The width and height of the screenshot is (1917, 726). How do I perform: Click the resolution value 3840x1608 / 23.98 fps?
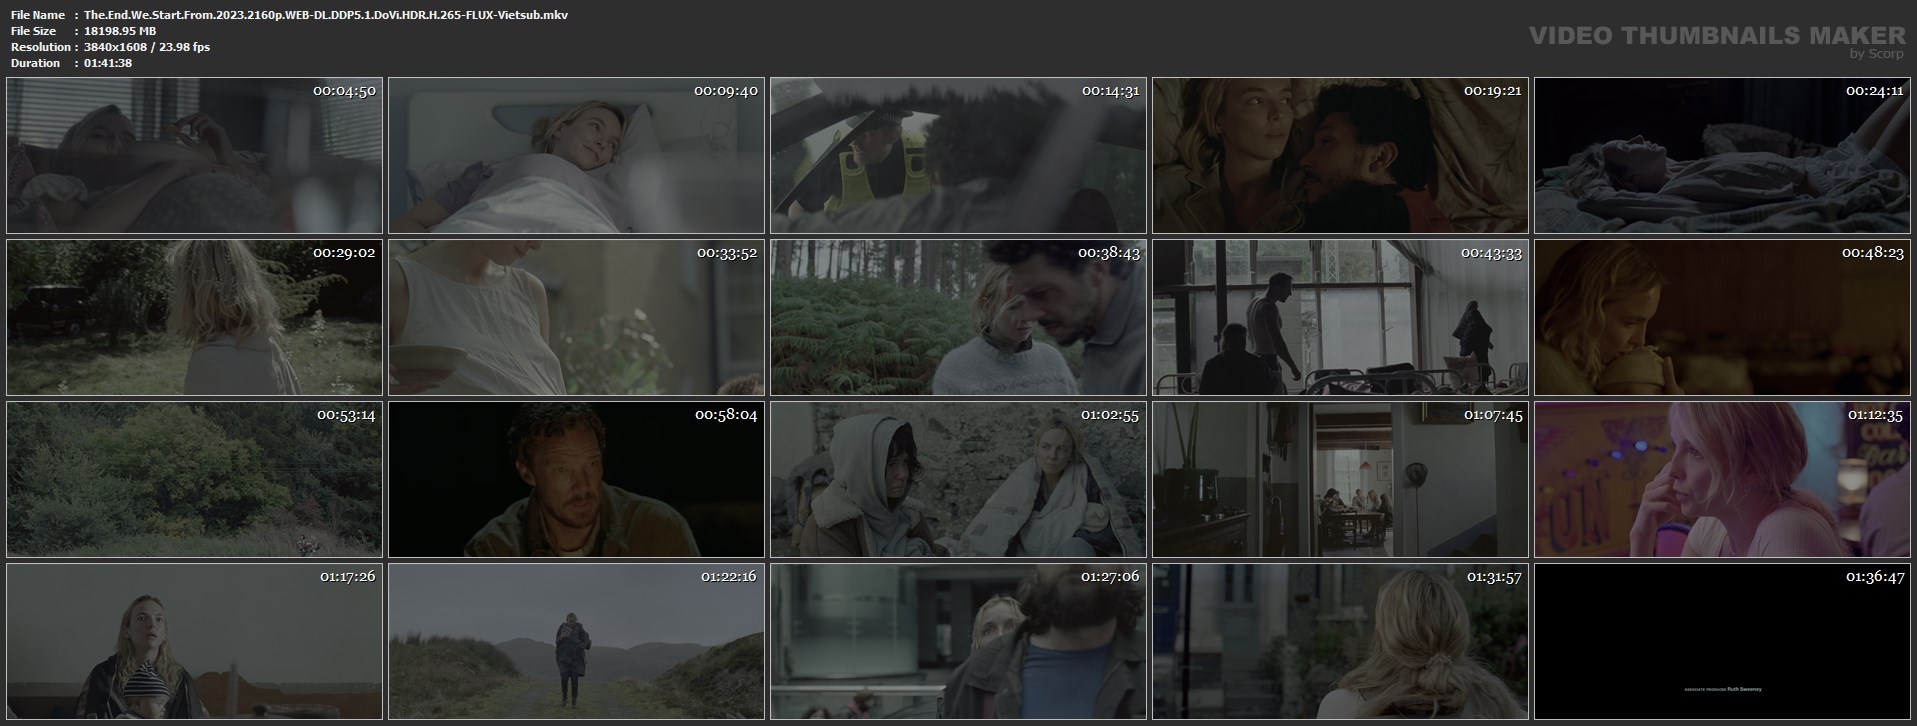147,47
